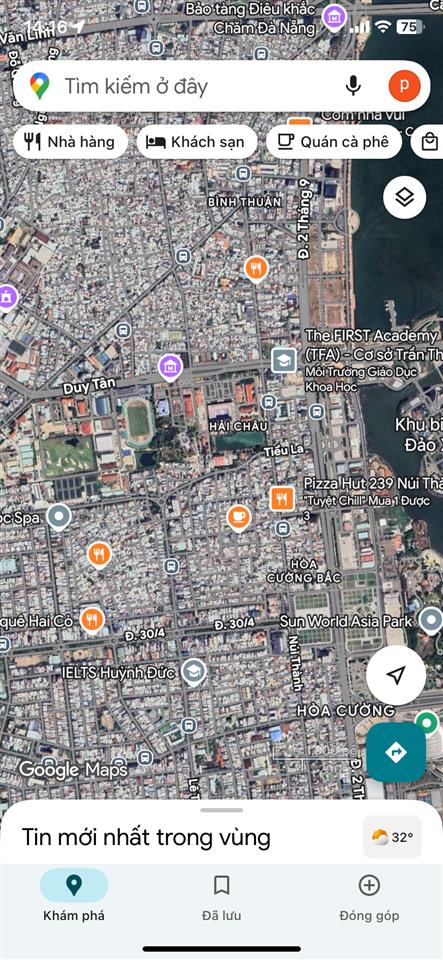Select the orange coffee cup marker
Viewport: 443px width, 960px height.
[238, 518]
